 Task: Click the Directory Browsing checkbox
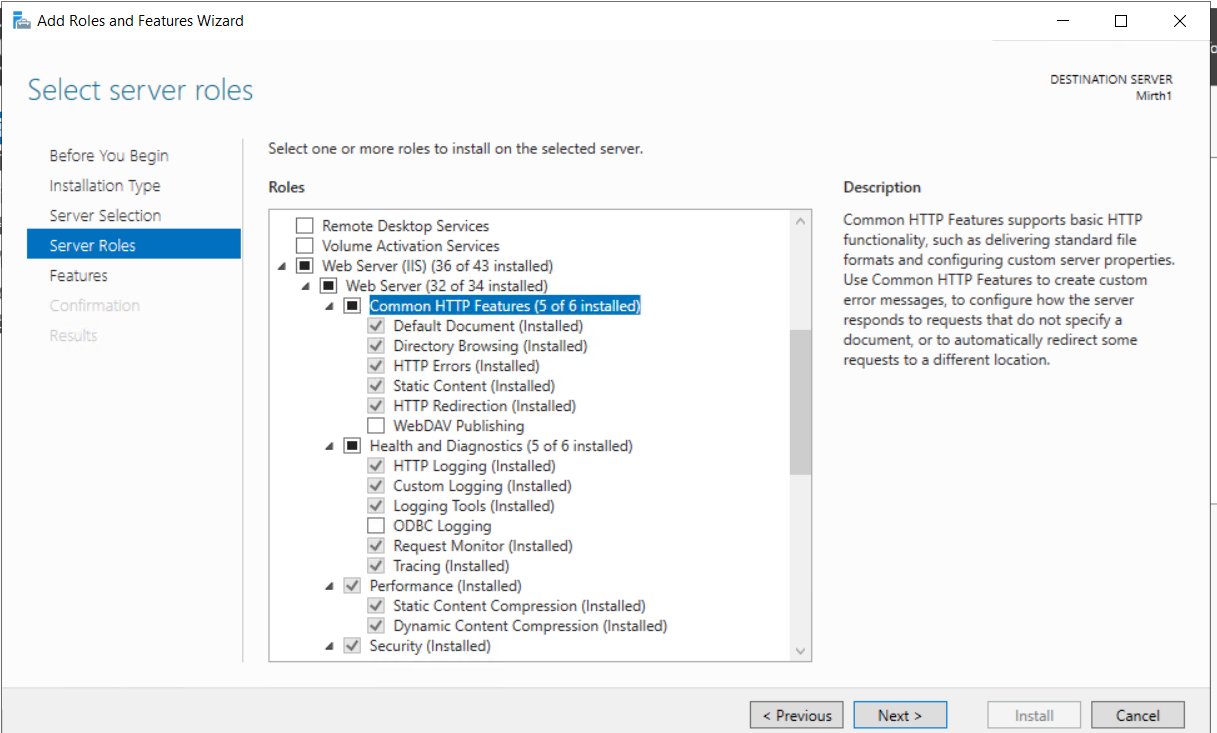click(x=376, y=346)
